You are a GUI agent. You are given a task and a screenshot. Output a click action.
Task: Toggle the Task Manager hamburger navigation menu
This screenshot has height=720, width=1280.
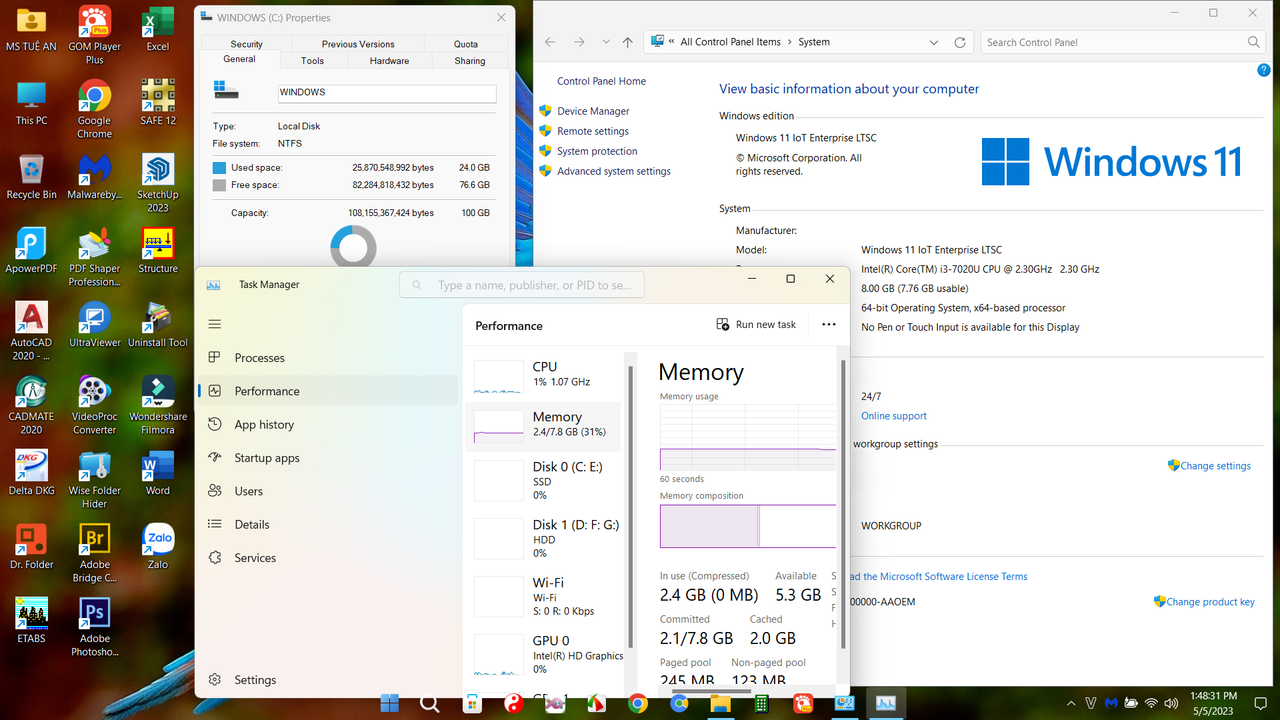(x=214, y=324)
